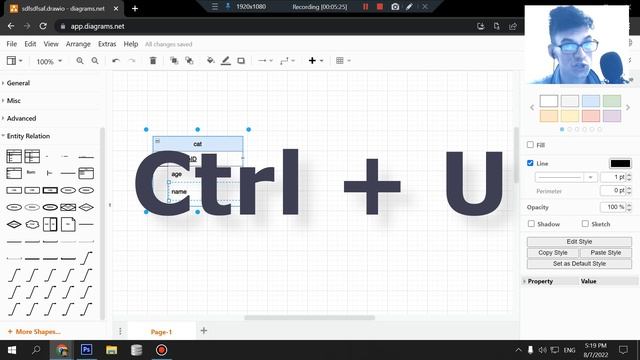Collapse the Entity Relation section
This screenshot has height=360, width=640.
(28, 136)
